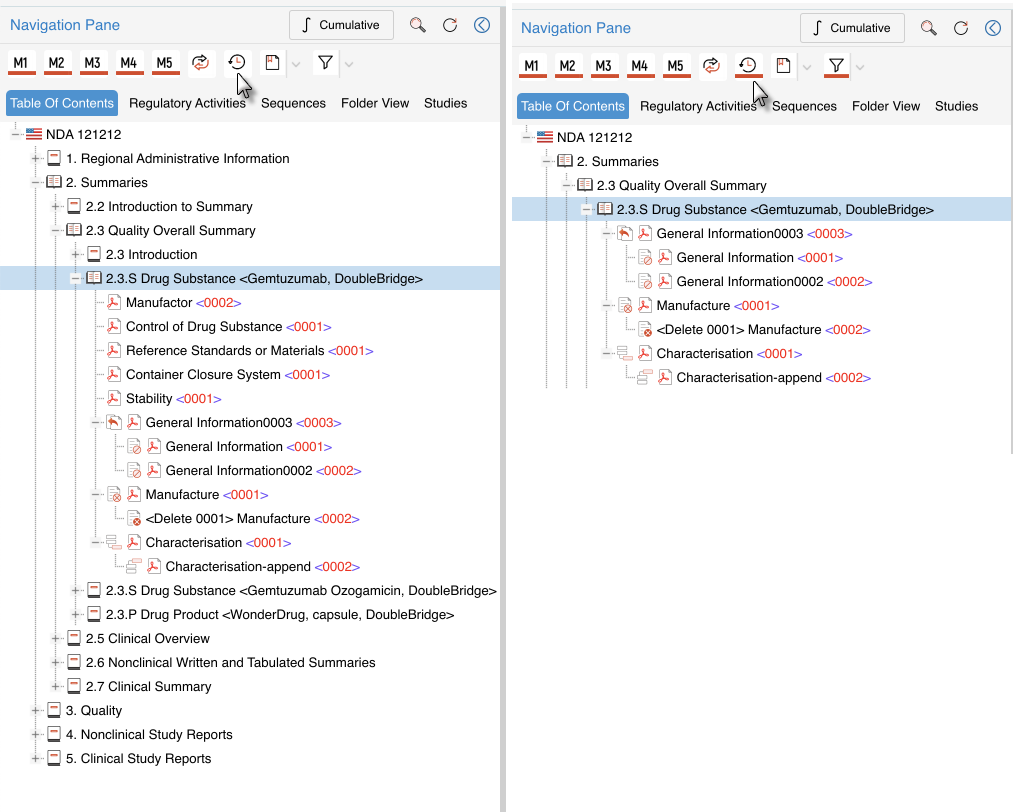Toggle the M3 module filter in right pane

pos(603,66)
